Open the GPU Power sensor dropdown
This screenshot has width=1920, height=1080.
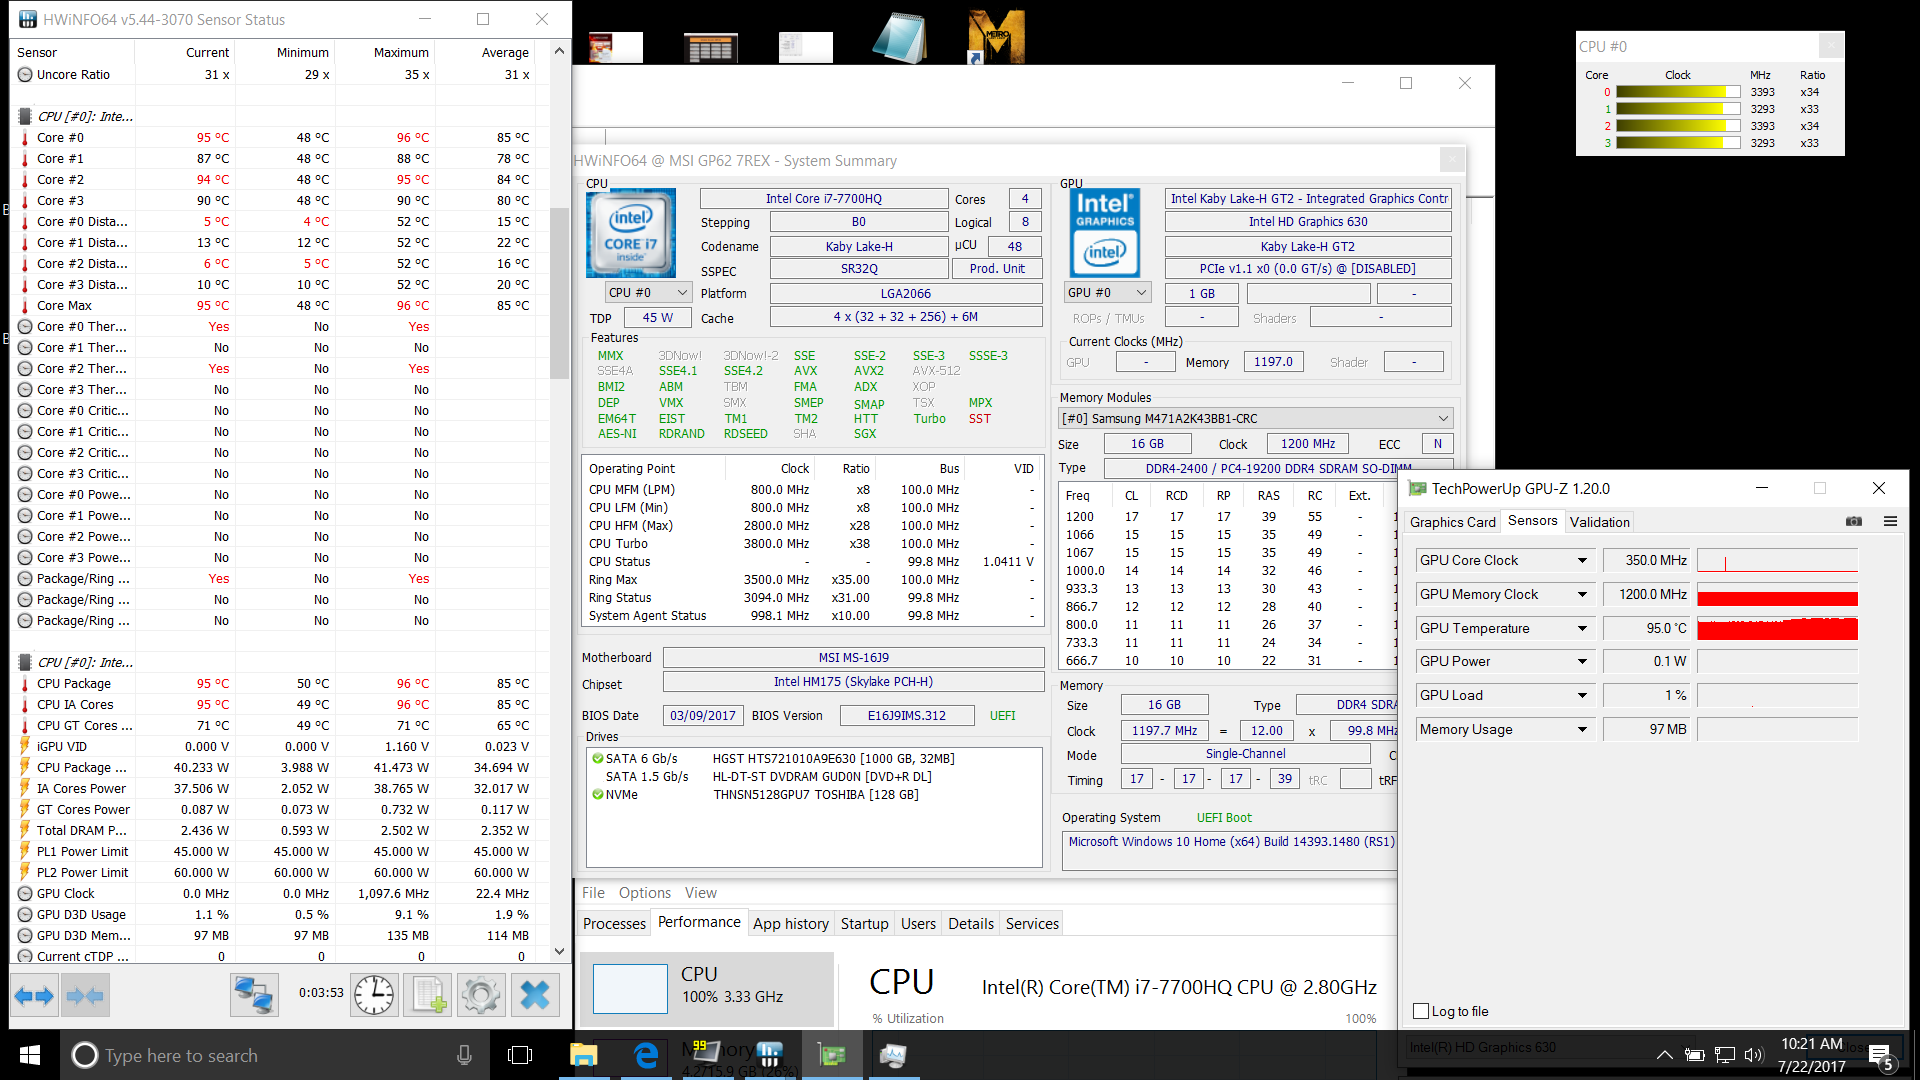pyautogui.click(x=1582, y=662)
